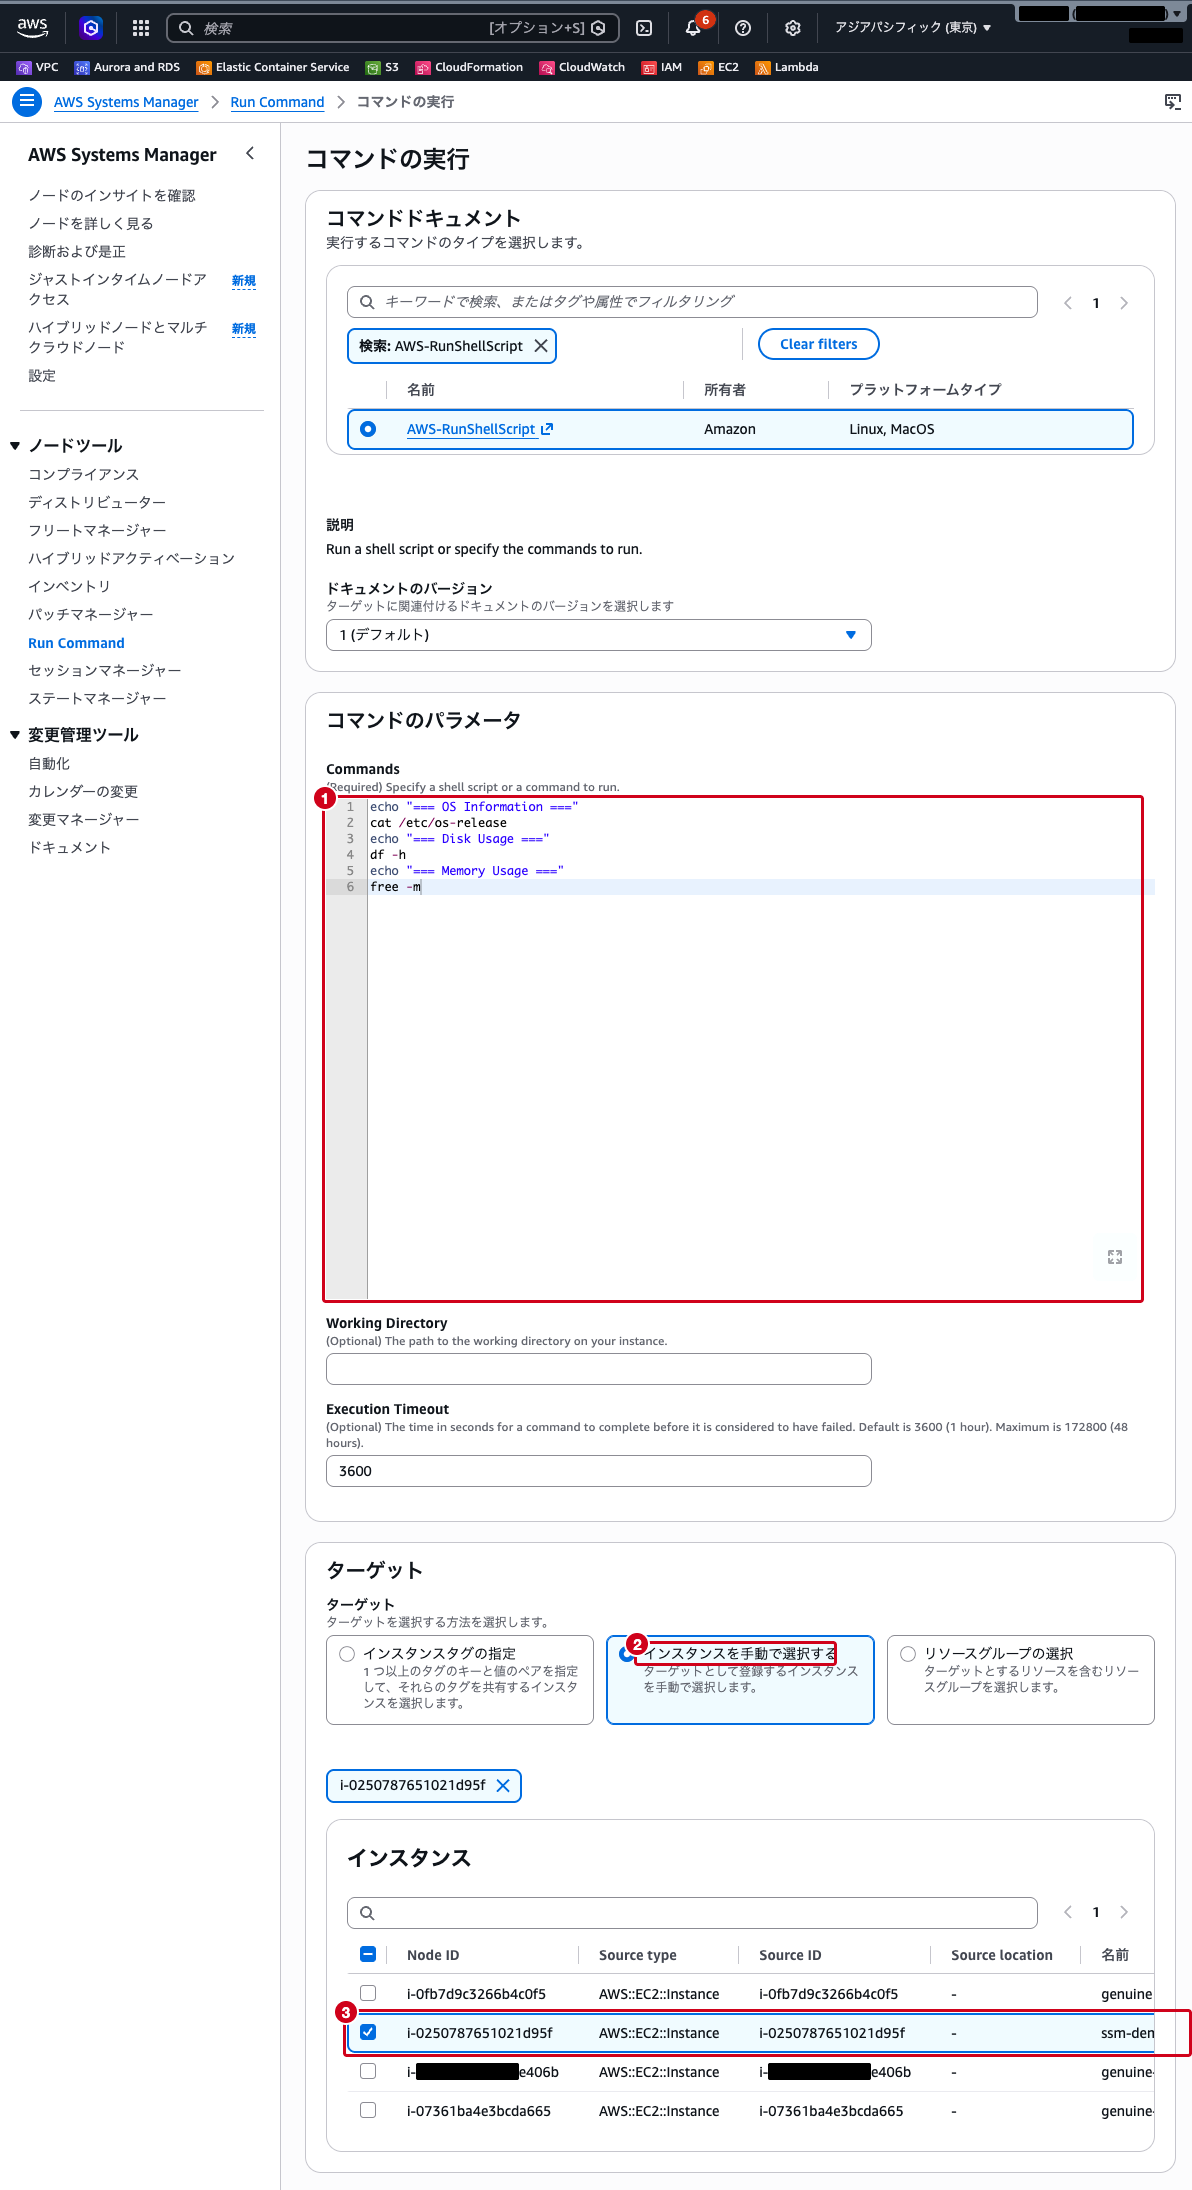Check instance i-07361ba4e3bcda665
The width and height of the screenshot is (1192, 2190).
pos(368,2110)
